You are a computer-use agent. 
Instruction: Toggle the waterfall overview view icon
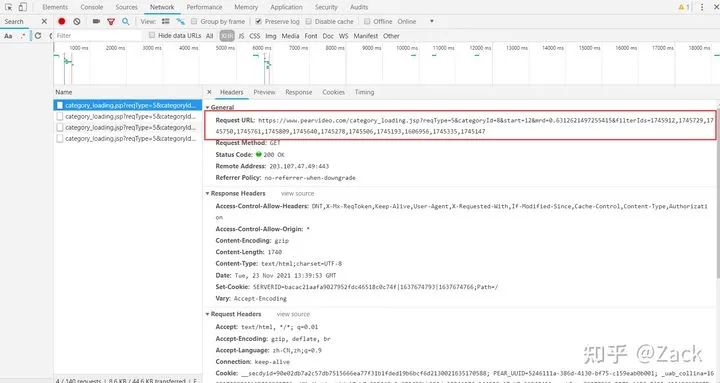tap(180, 22)
